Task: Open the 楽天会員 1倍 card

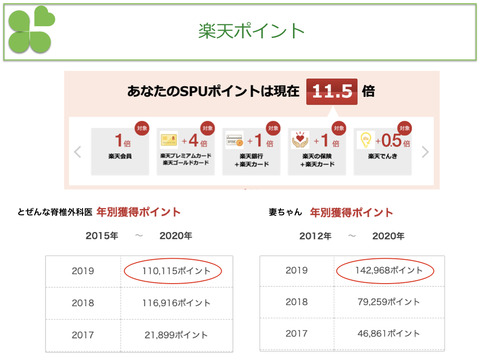Action: point(120,152)
